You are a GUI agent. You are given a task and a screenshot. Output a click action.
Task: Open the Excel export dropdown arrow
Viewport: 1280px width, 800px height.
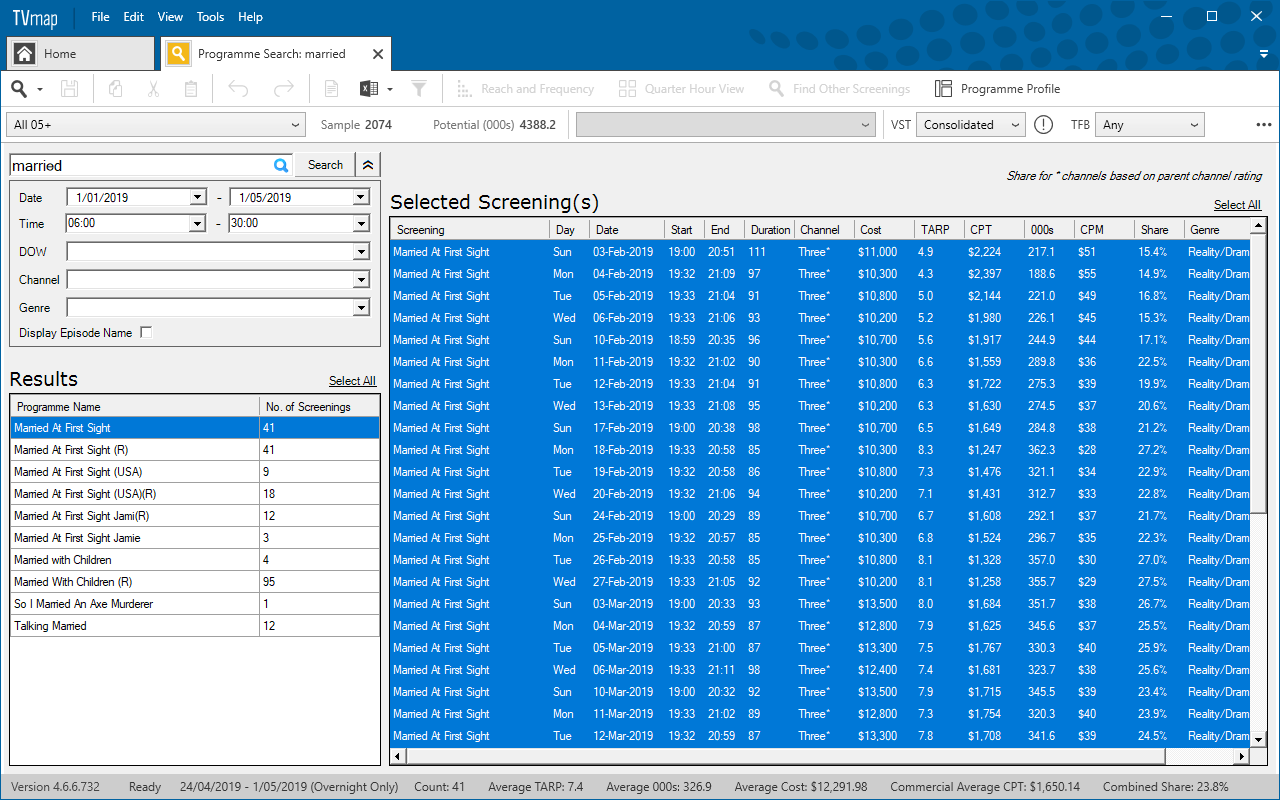tap(389, 89)
